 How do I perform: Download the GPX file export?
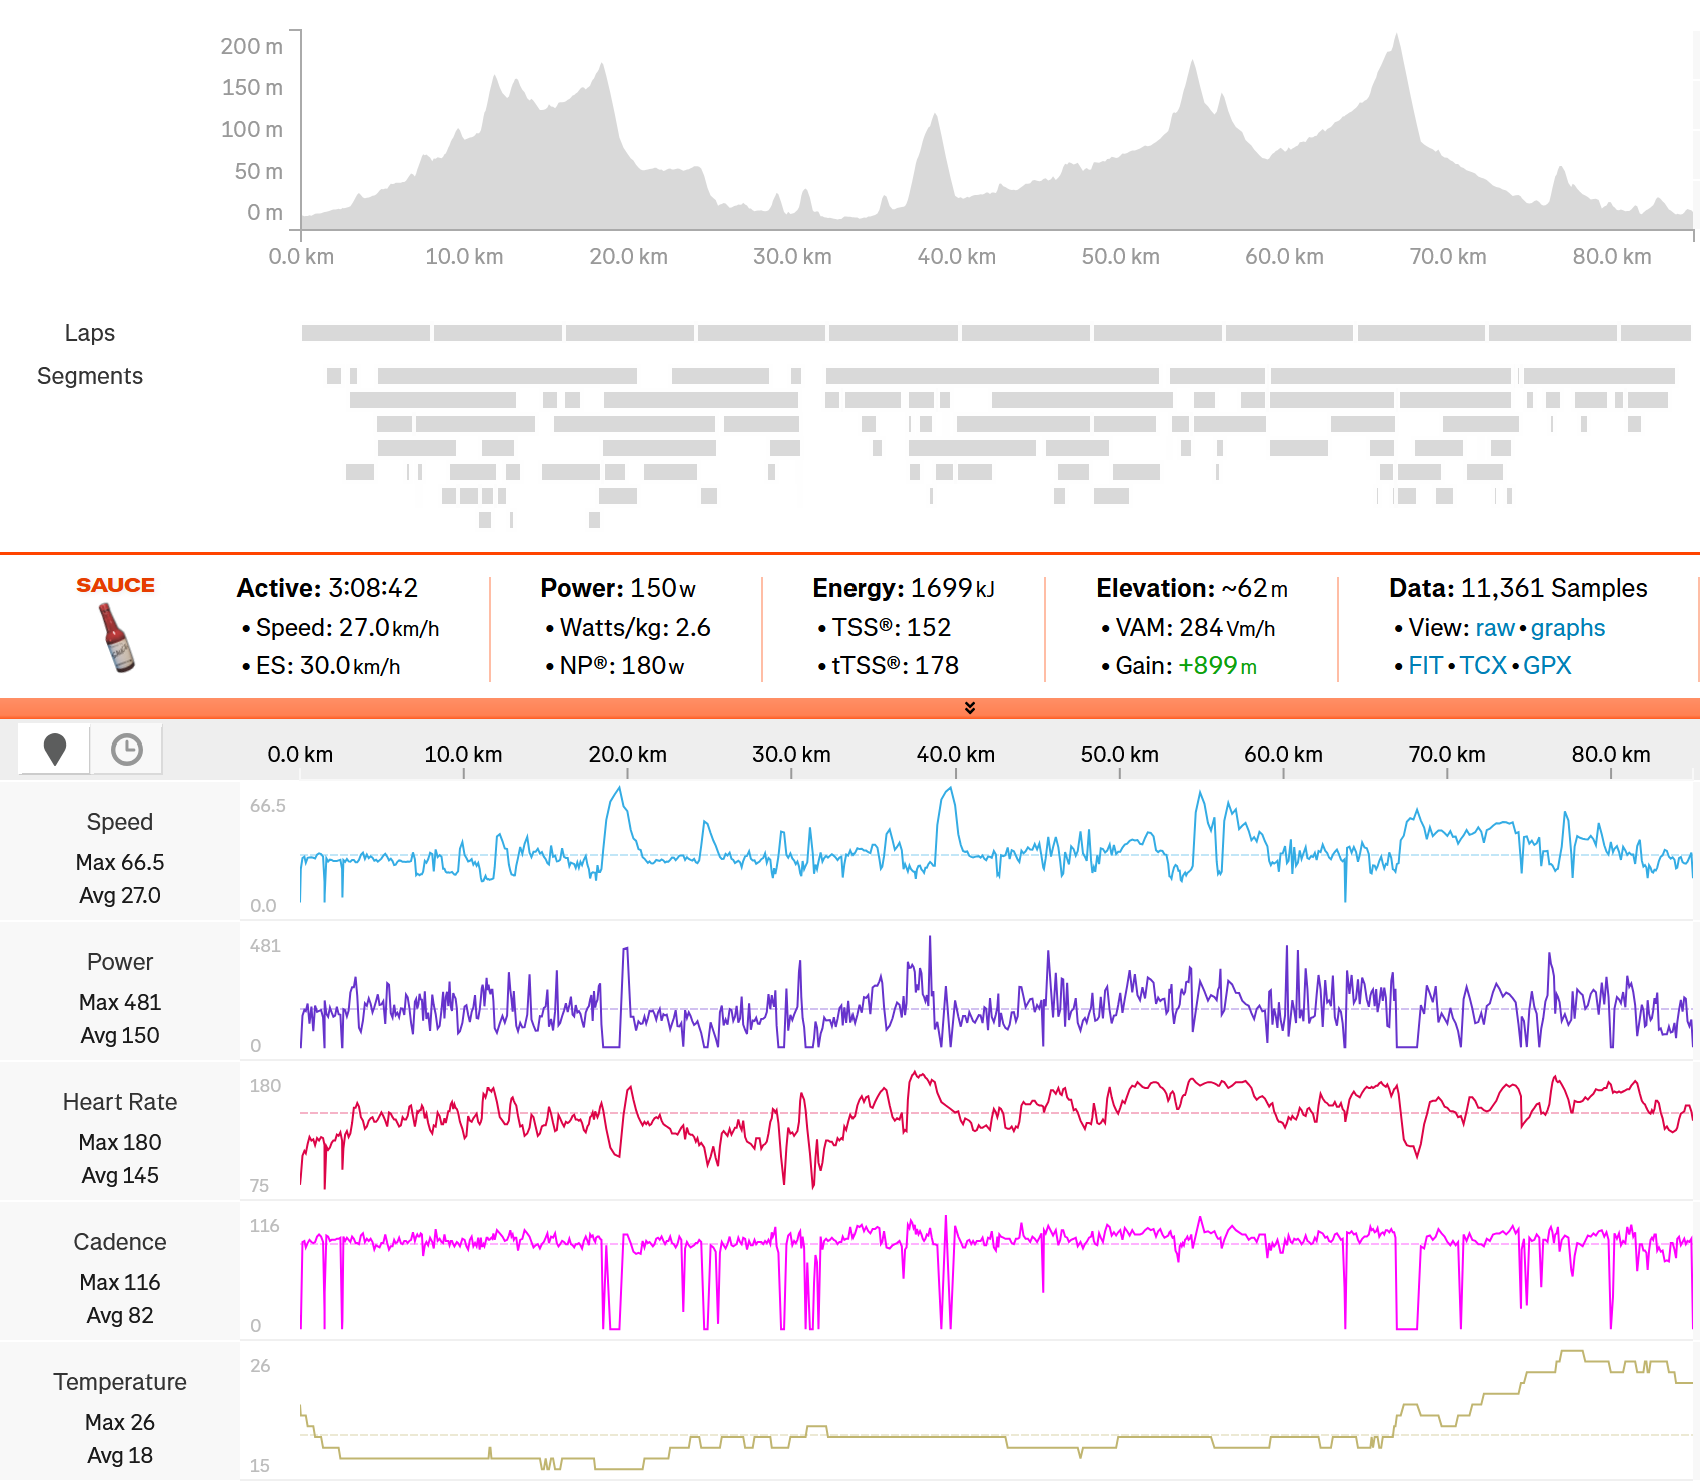coord(1547,666)
